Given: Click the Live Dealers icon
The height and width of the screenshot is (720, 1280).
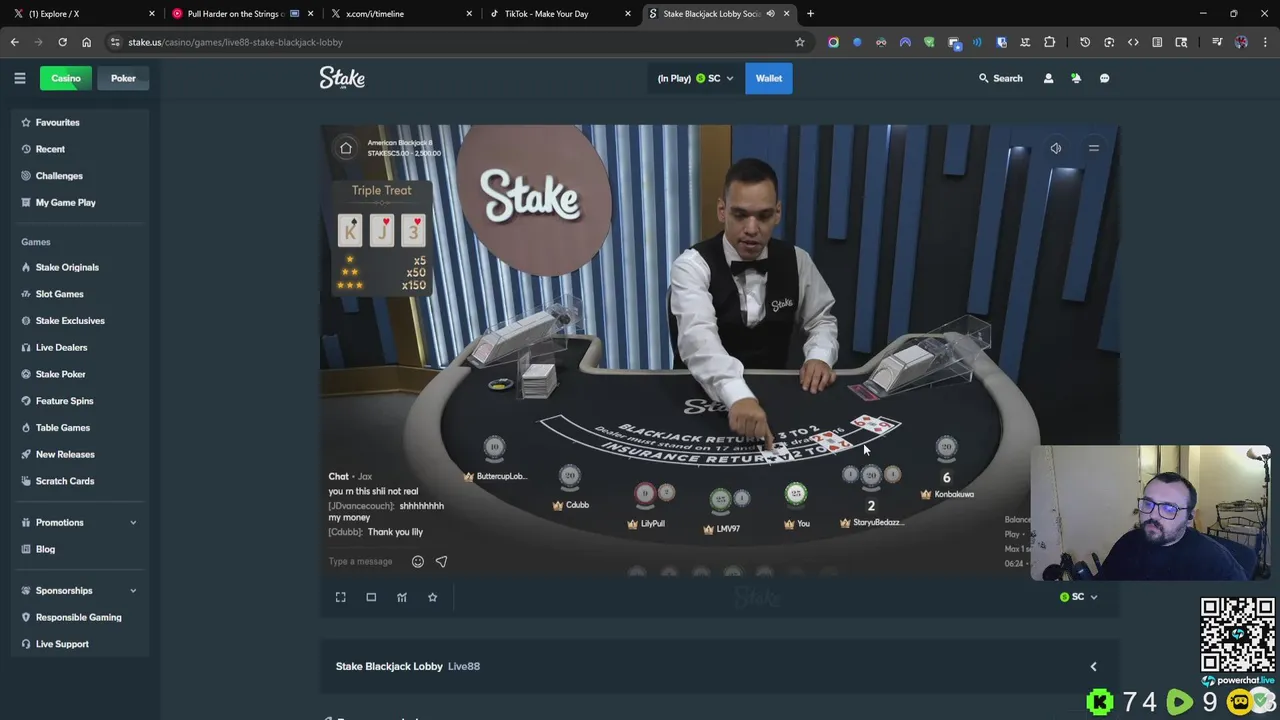Looking at the screenshot, I should pos(26,347).
